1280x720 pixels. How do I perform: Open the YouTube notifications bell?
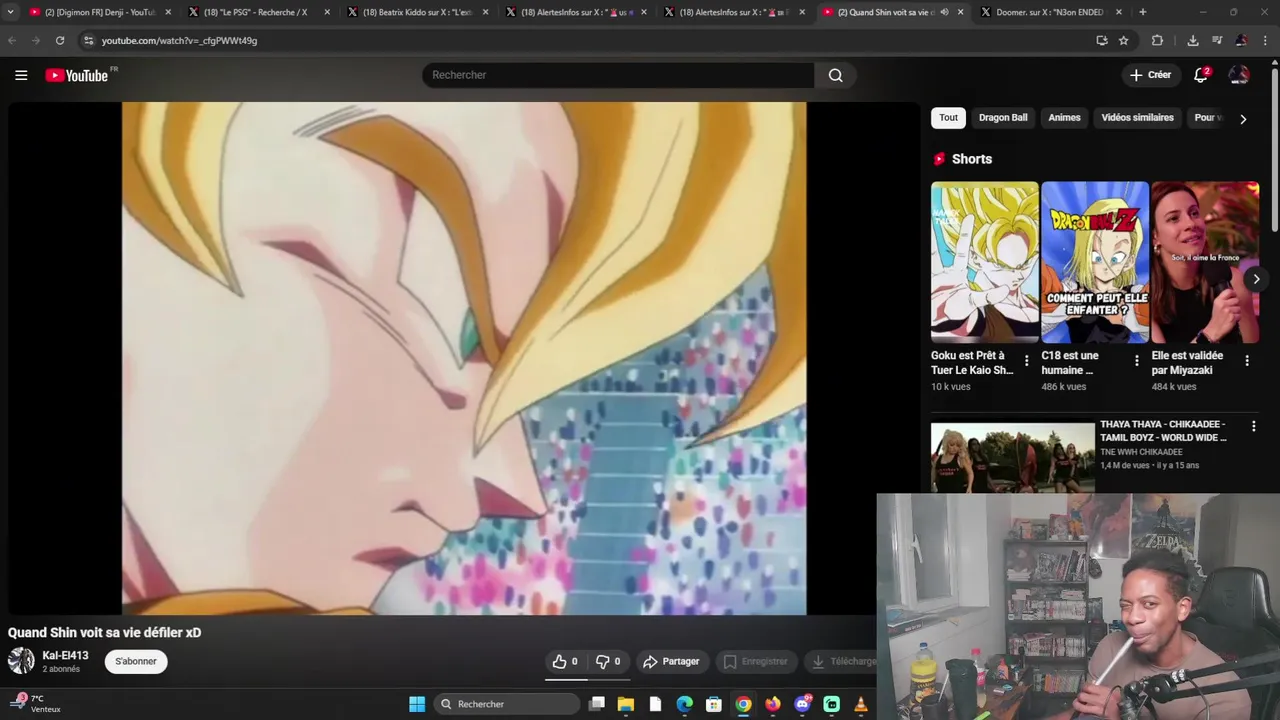coord(1201,75)
